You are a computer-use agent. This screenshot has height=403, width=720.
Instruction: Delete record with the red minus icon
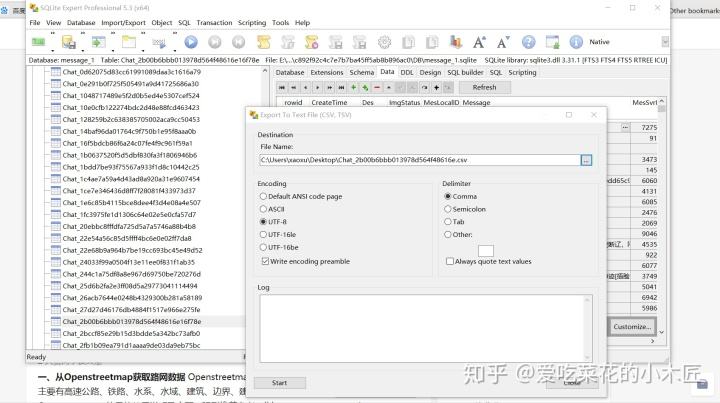(x=377, y=87)
